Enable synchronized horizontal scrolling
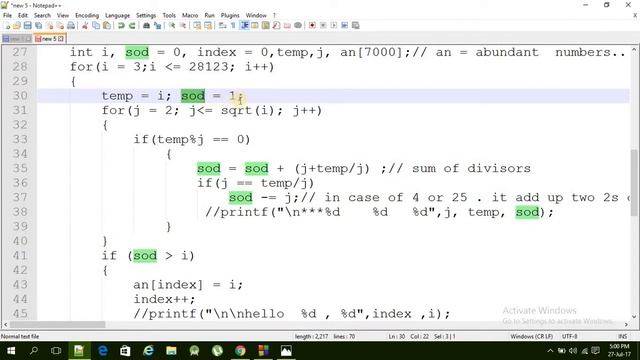640x360 pixels. click(x=208, y=25)
